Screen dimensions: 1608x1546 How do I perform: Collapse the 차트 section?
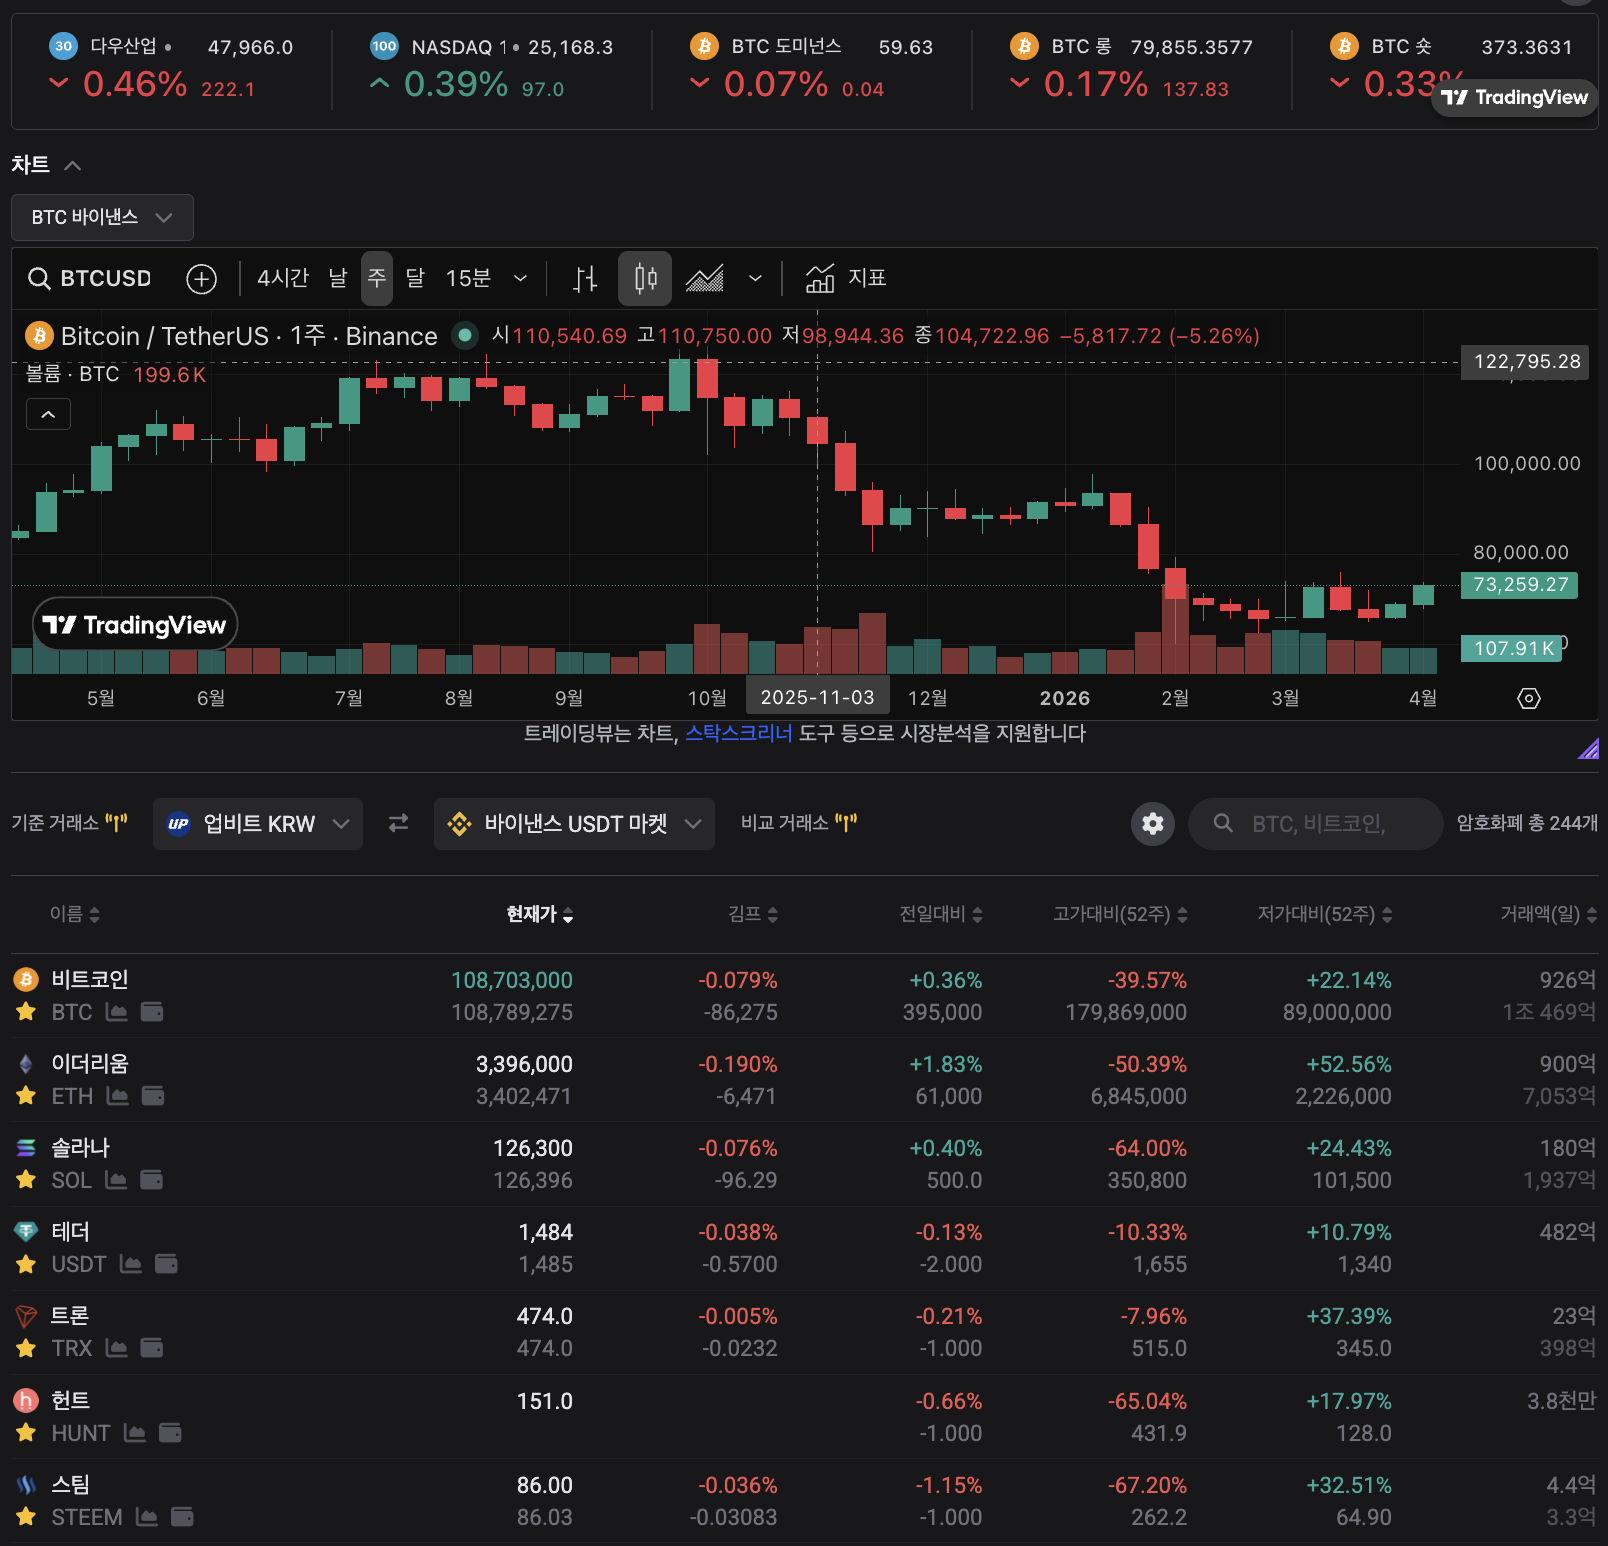pyautogui.click(x=72, y=165)
